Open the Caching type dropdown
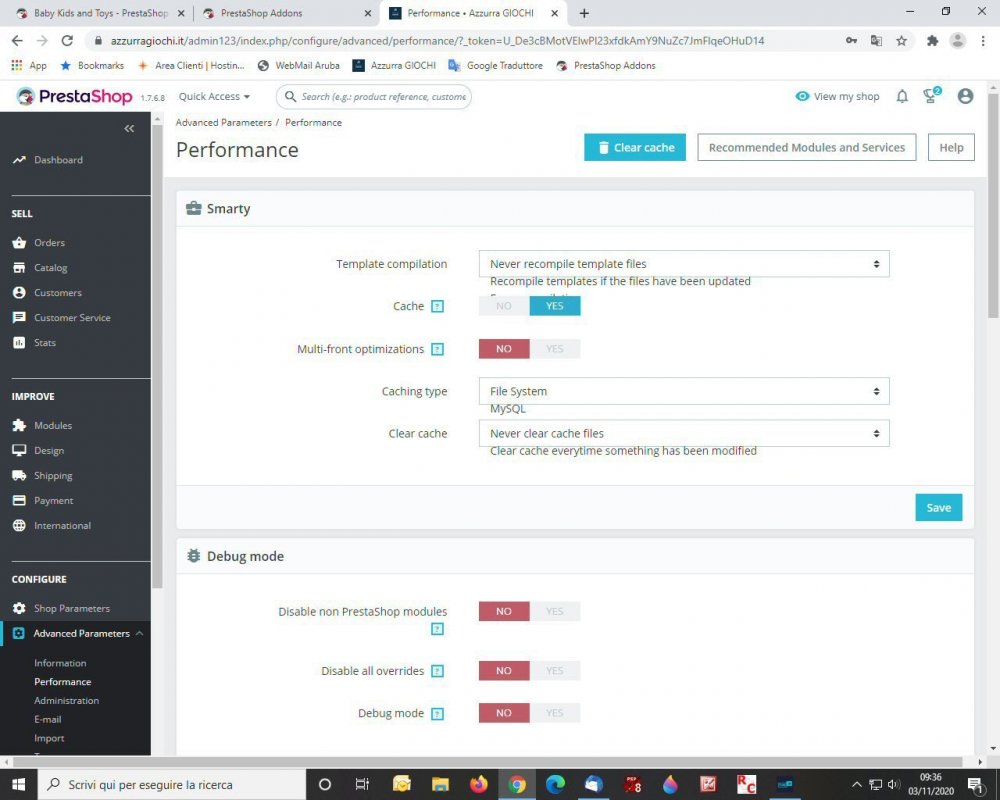This screenshot has width=1000, height=800. 683,391
